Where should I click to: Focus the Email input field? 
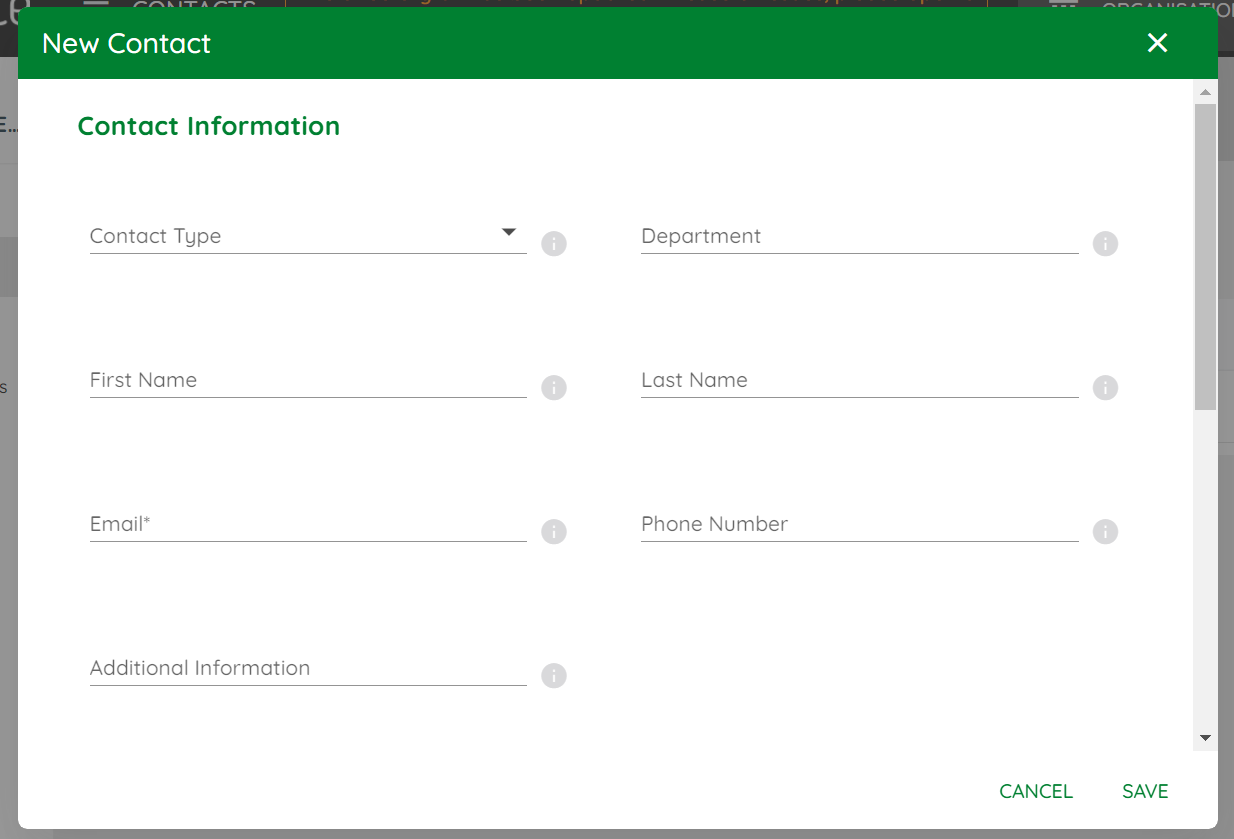tap(308, 525)
